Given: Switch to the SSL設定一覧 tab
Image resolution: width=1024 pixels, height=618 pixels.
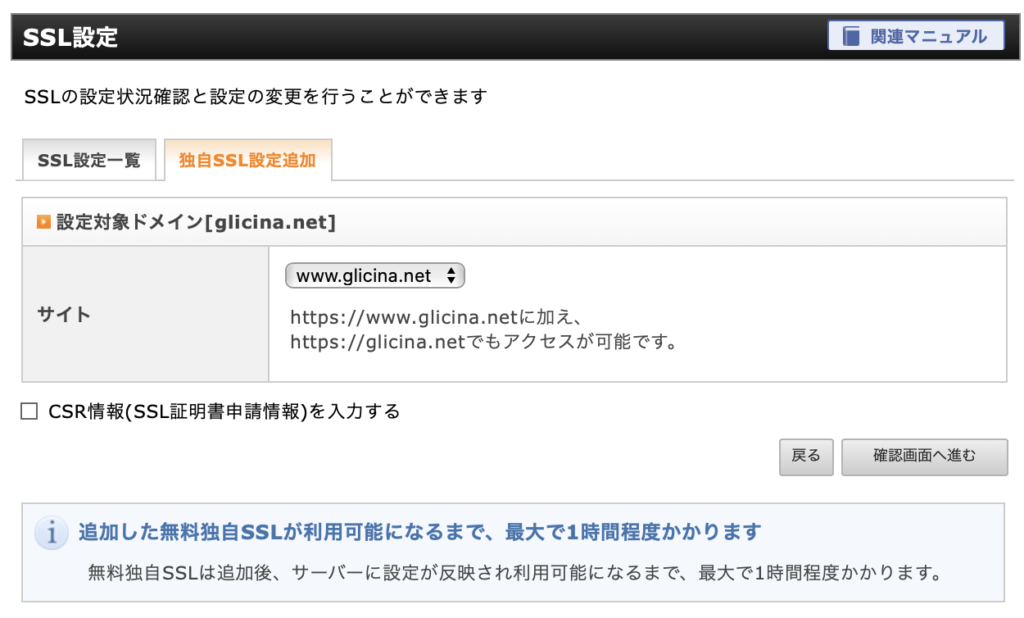Looking at the screenshot, I should (89, 160).
